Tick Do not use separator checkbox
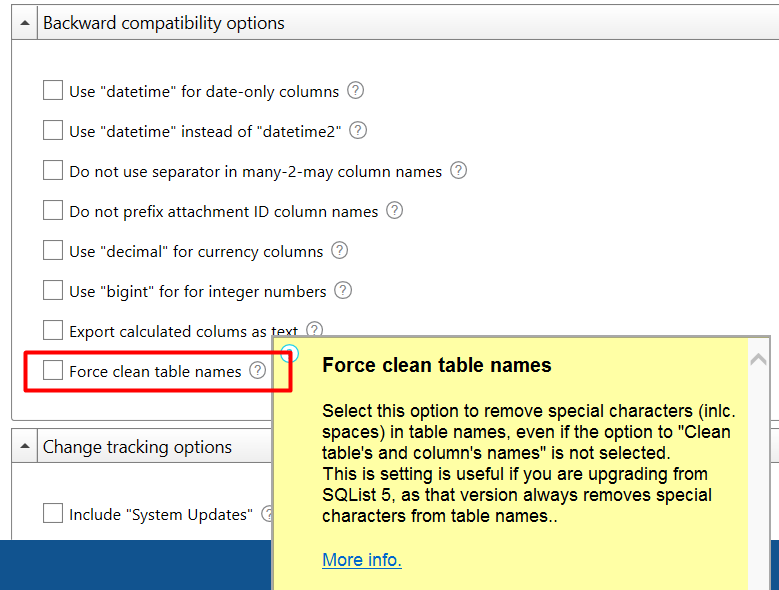This screenshot has width=779, height=590. point(53,170)
